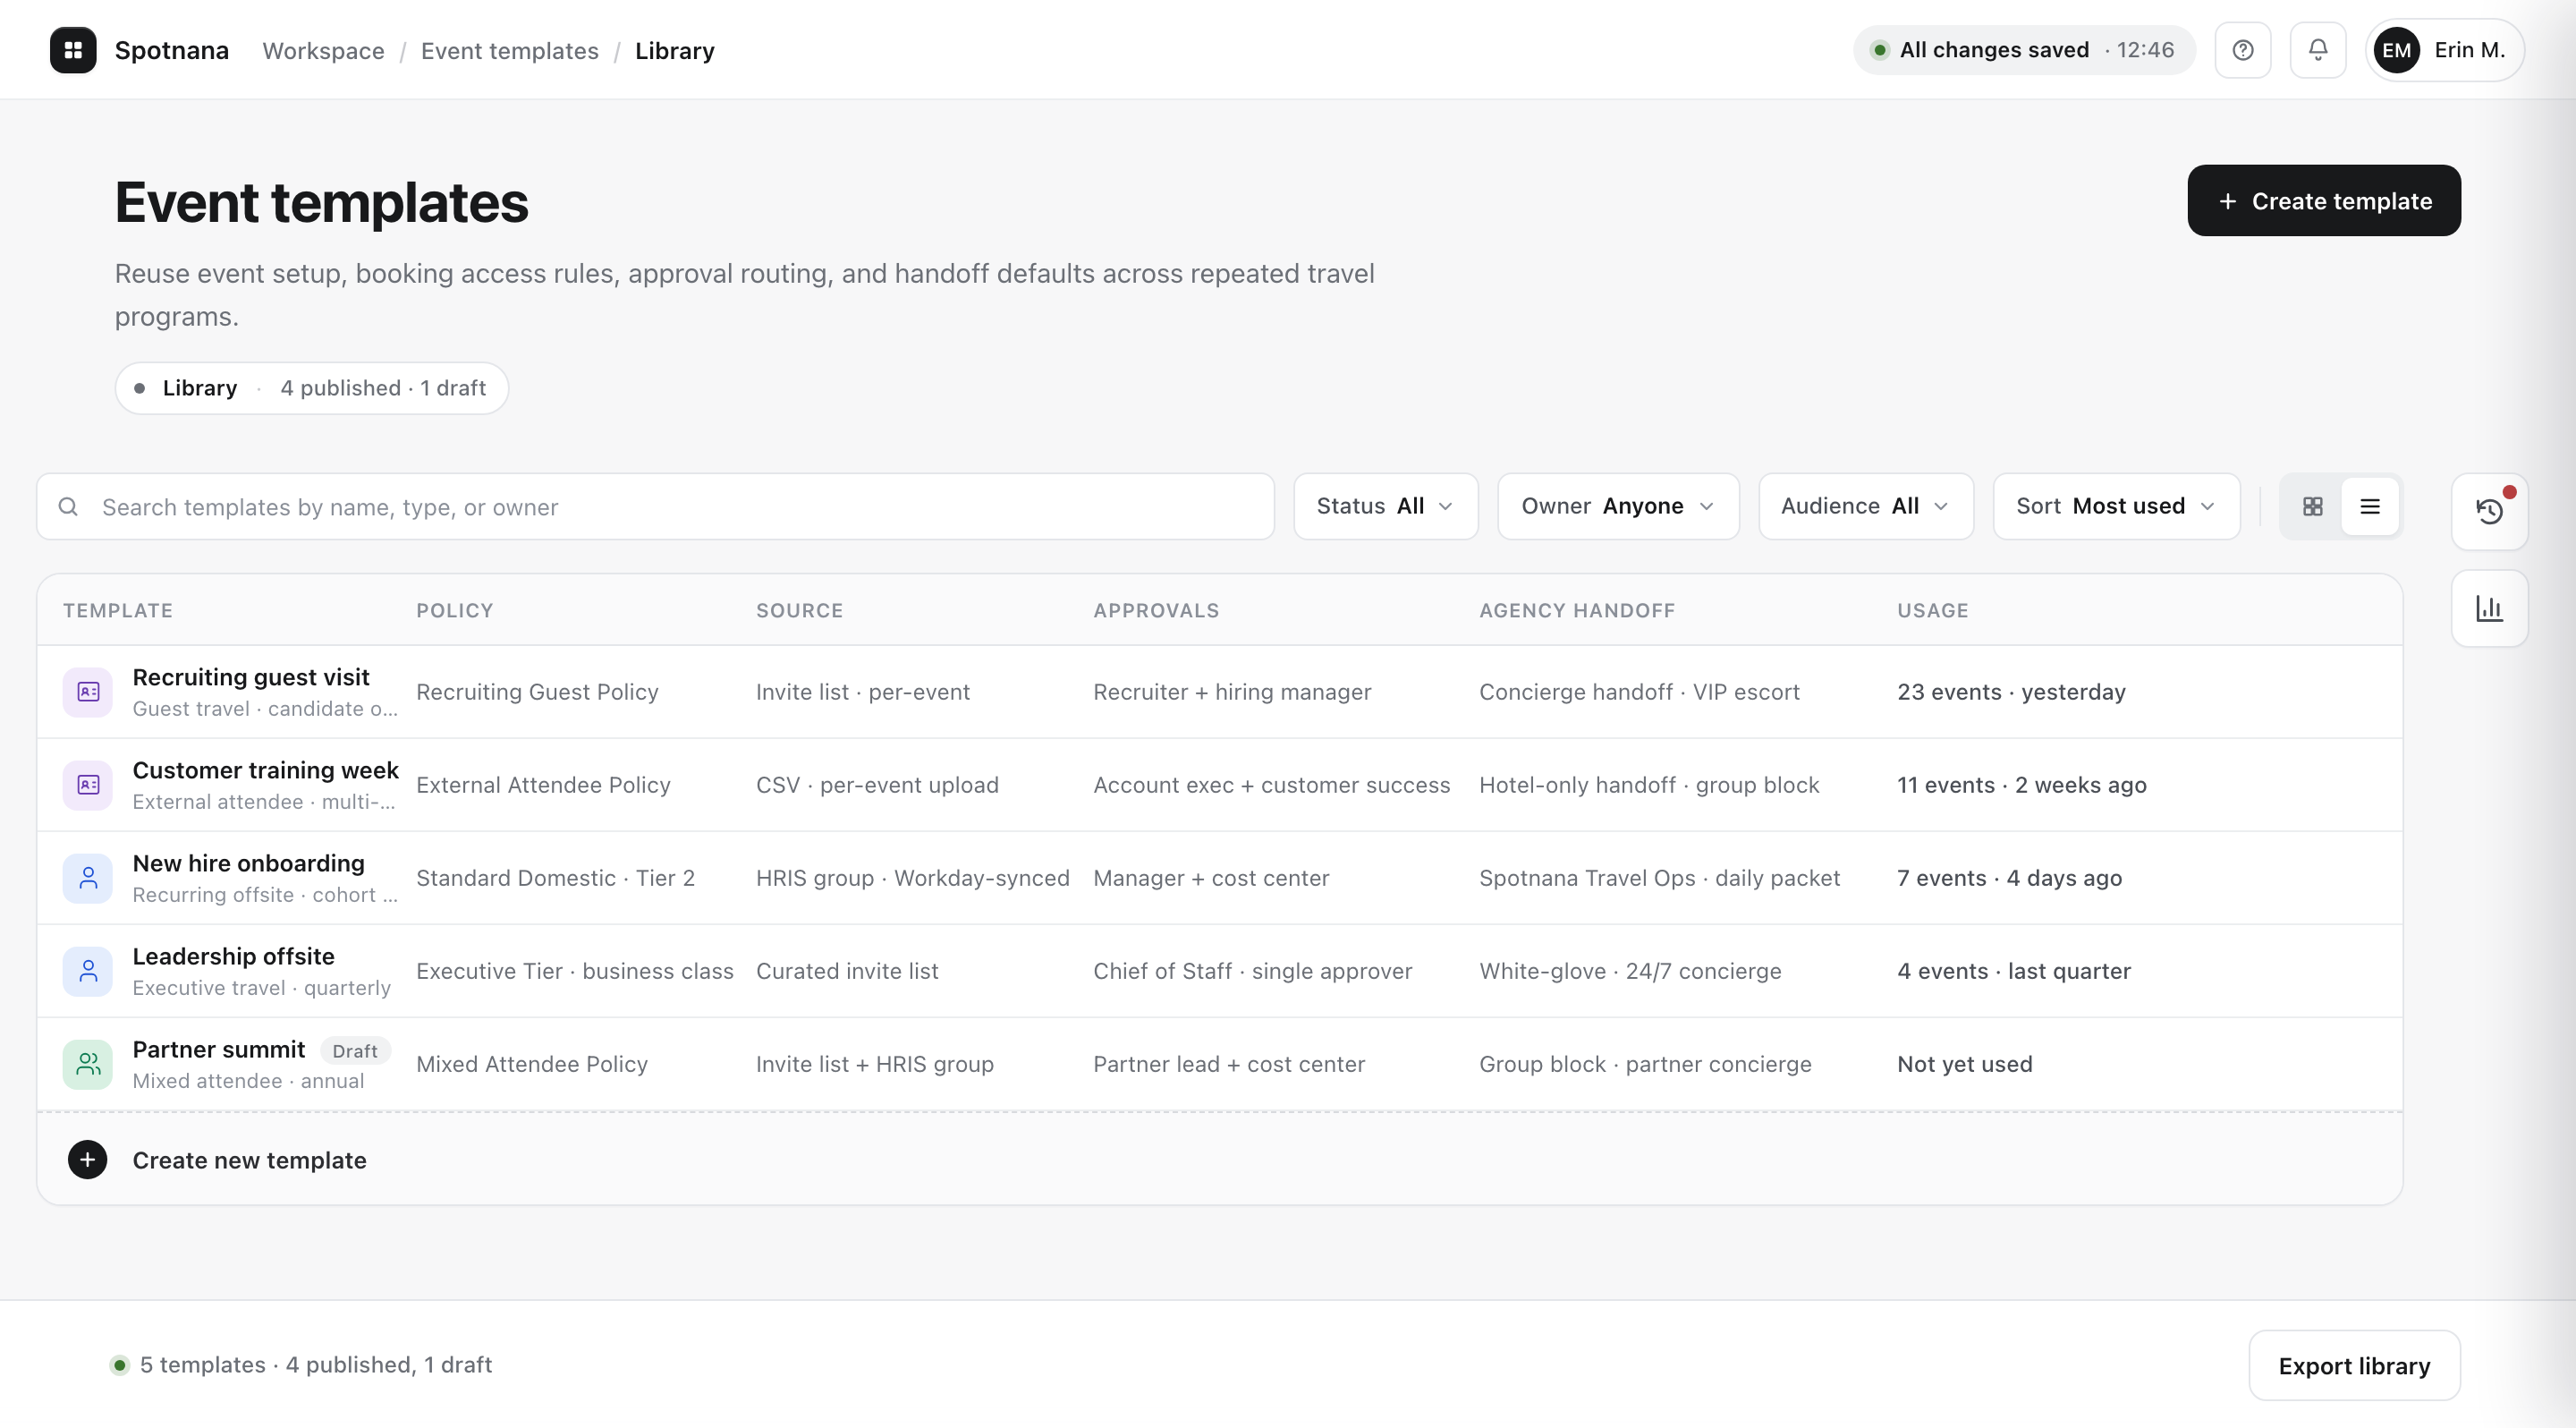Open the Partner summit template
Viewport: 2576px width, 1428px height.
219,1050
